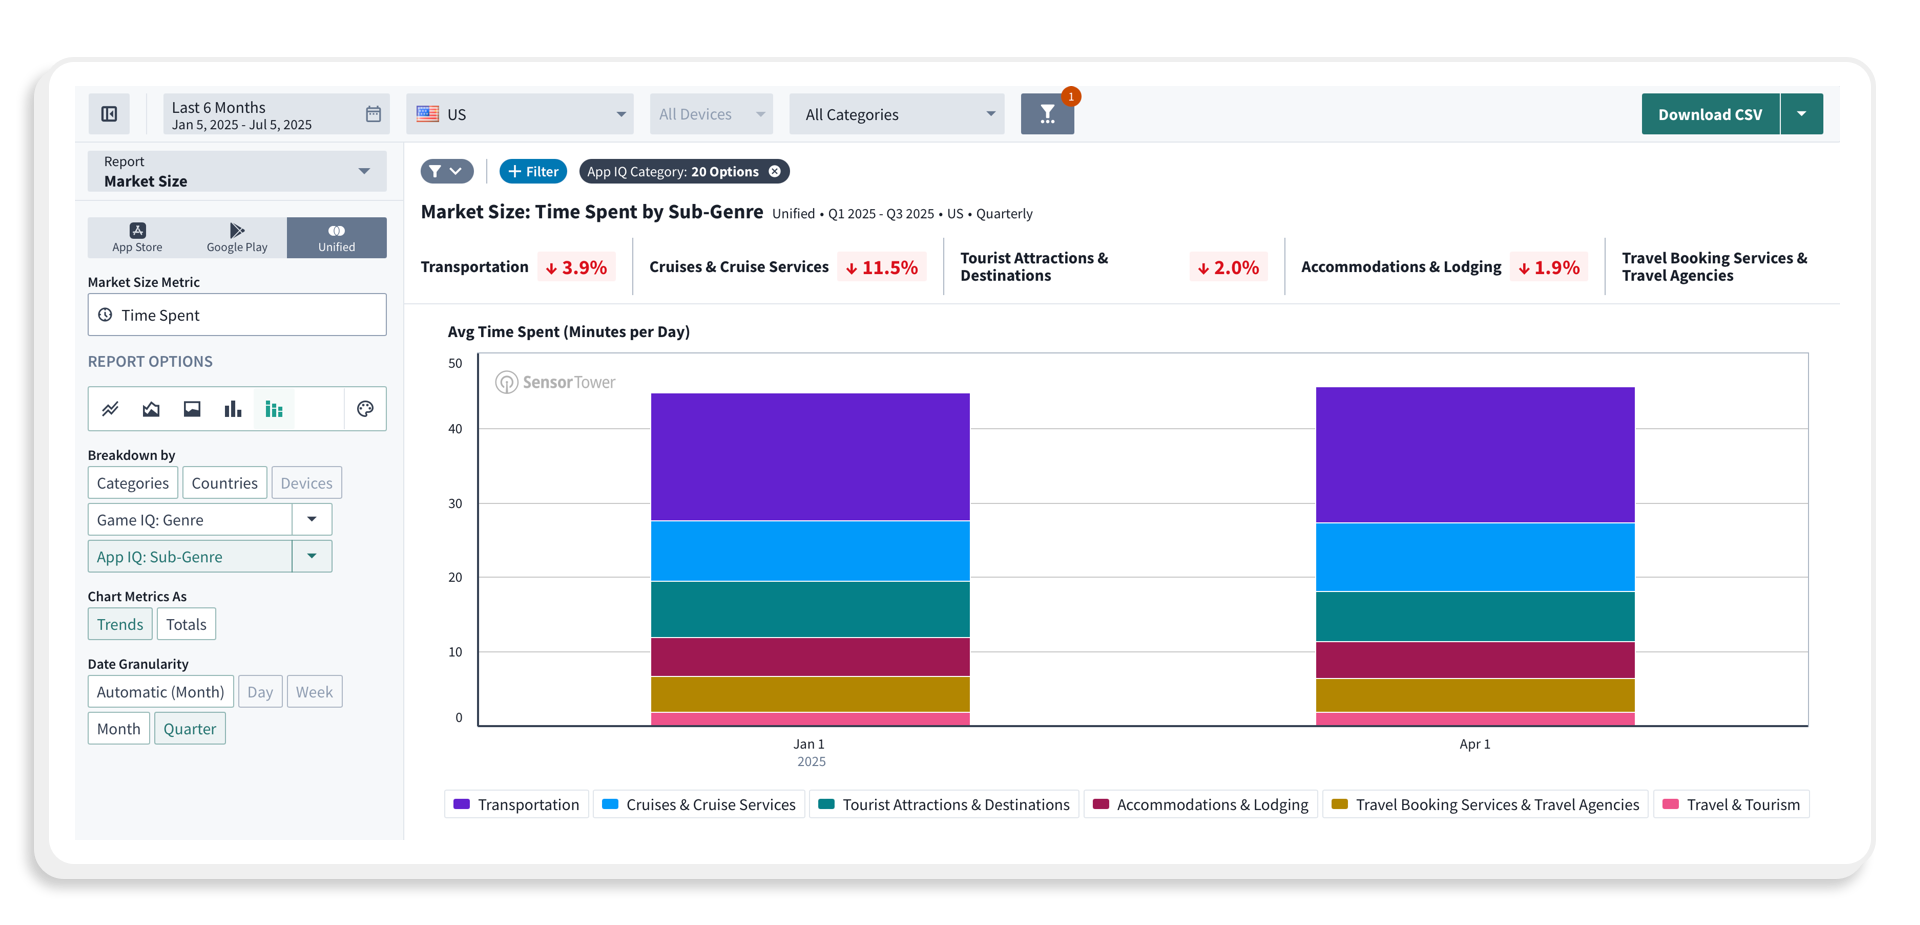The height and width of the screenshot is (925, 1920).
Task: Click the maroon Accommodations segment in Apr 1 bar
Action: pyautogui.click(x=1475, y=660)
